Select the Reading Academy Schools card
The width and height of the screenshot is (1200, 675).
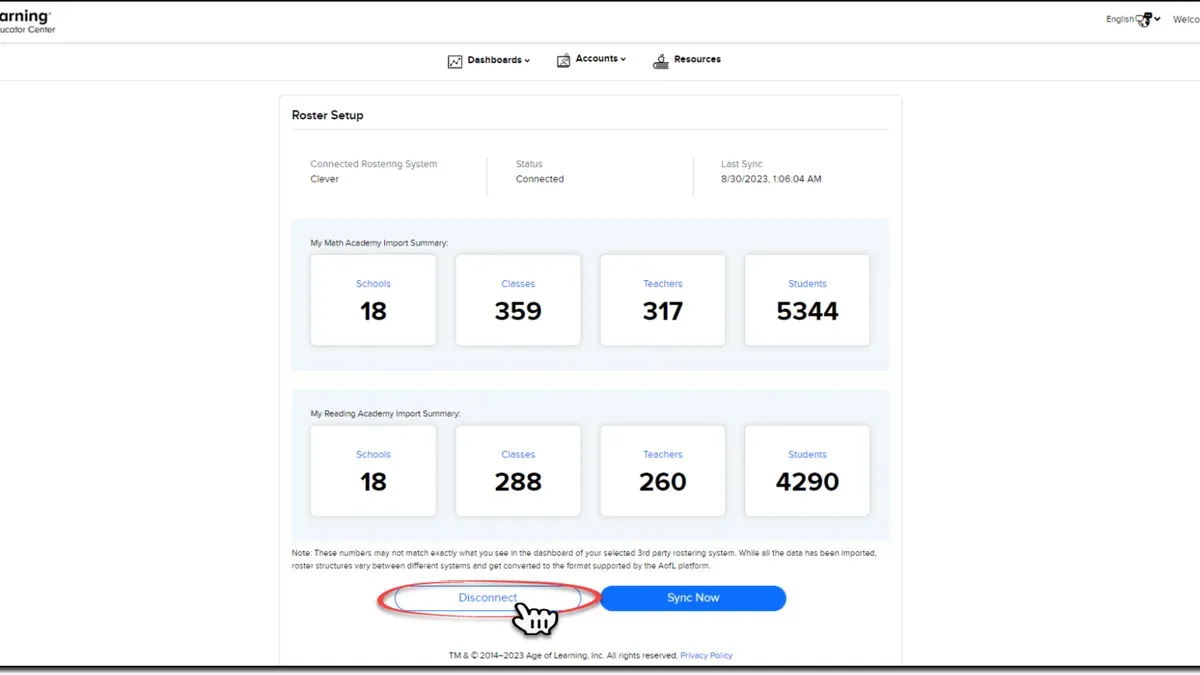pyautogui.click(x=373, y=471)
